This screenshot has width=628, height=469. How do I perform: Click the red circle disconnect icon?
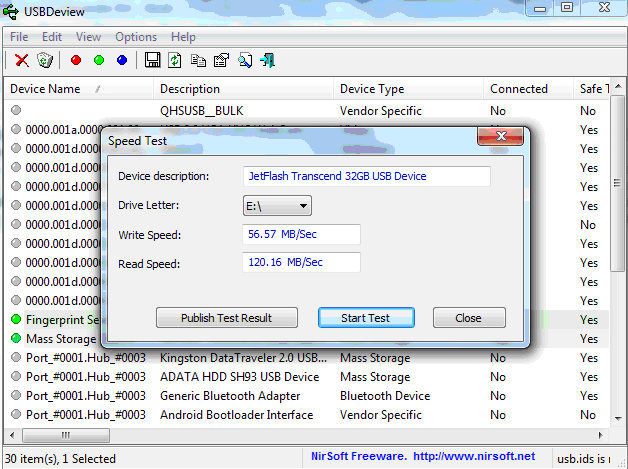click(76, 60)
